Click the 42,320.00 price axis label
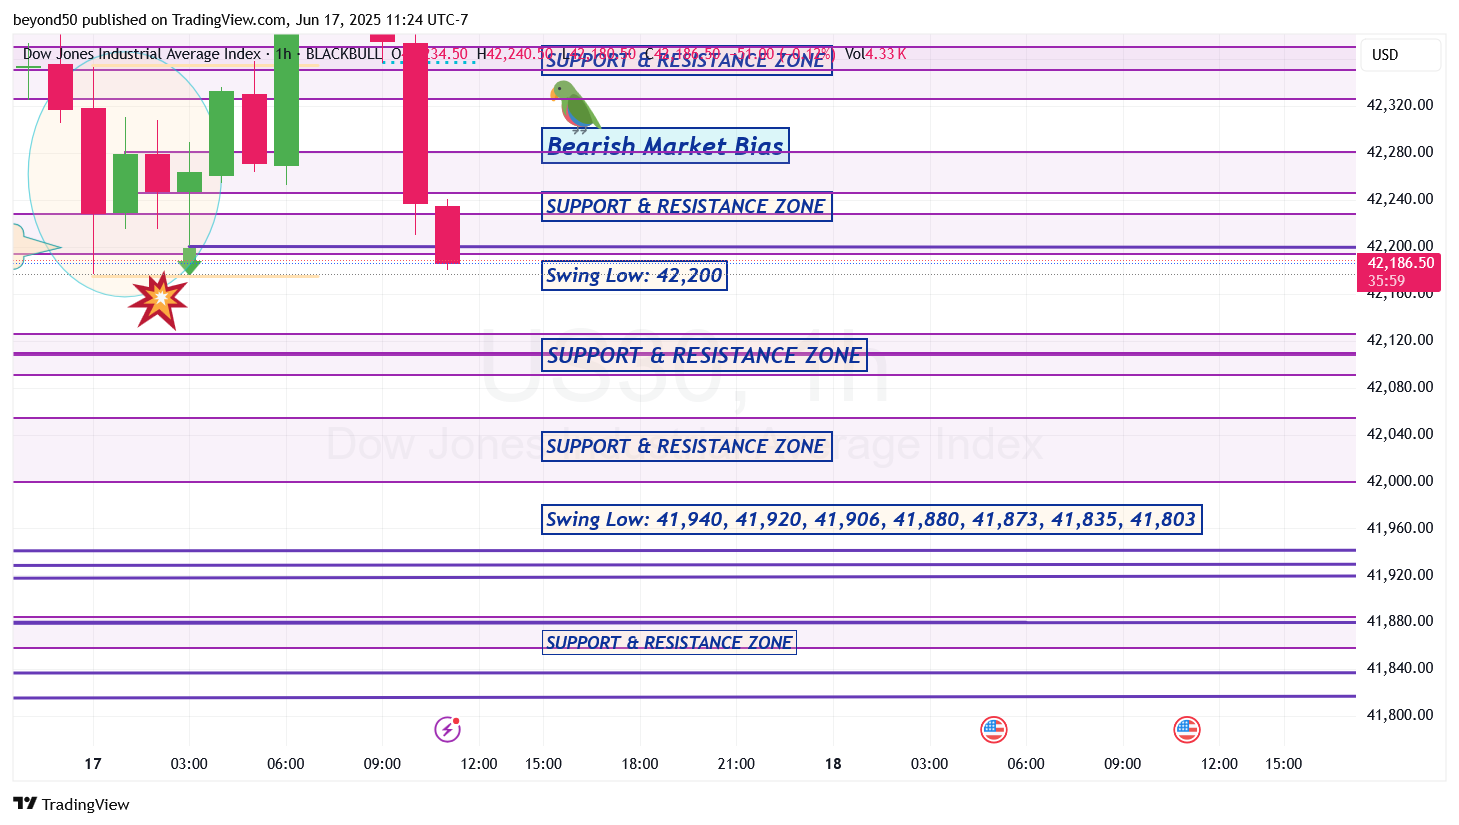The height and width of the screenshot is (825, 1459). (x=1399, y=105)
